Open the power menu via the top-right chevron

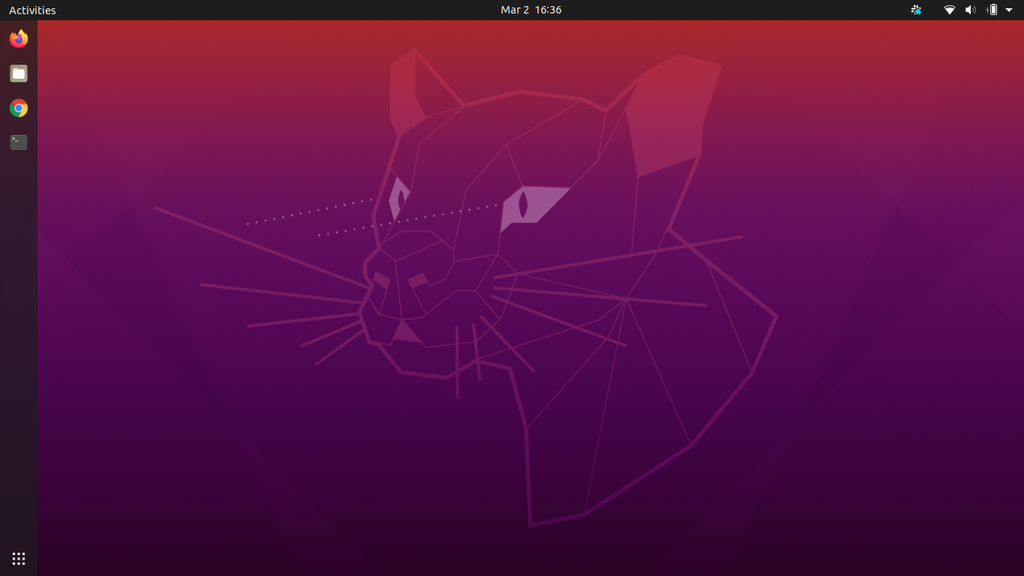tap(1011, 9)
